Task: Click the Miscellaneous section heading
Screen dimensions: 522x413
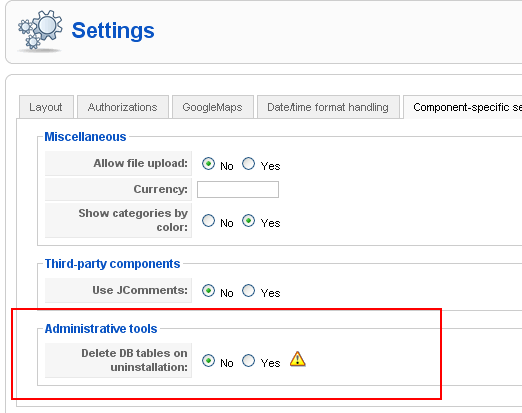Action: [x=85, y=137]
